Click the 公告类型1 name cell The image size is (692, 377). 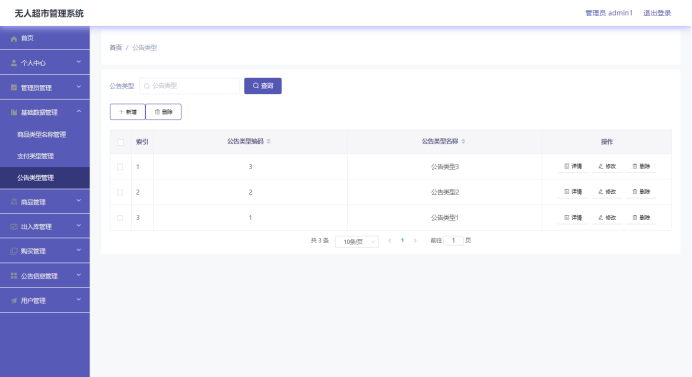coord(445,218)
